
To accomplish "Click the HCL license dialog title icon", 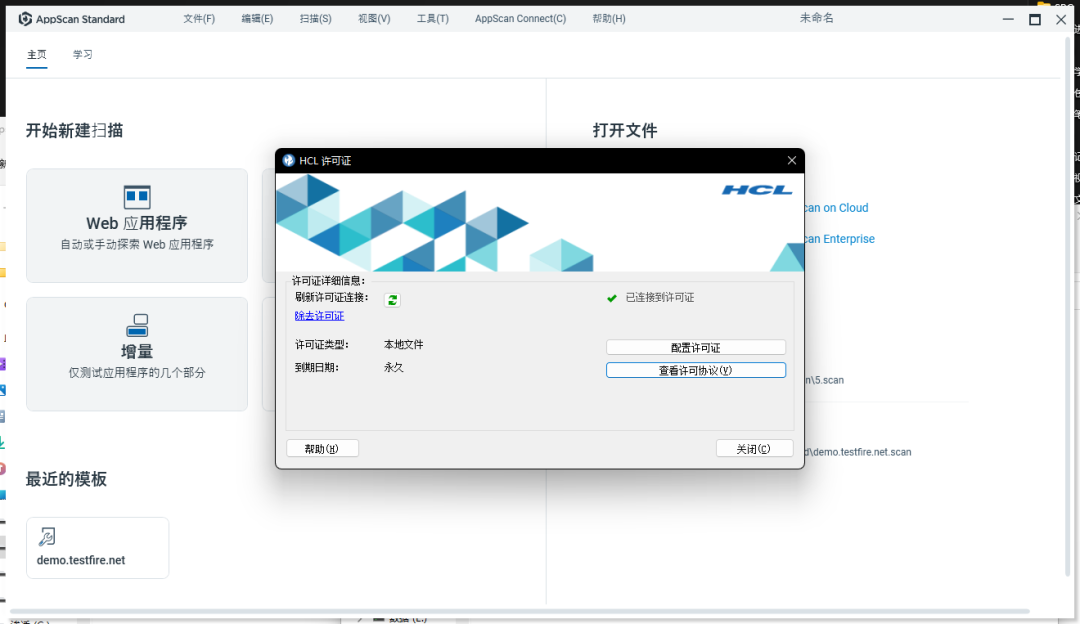I will coord(289,160).
